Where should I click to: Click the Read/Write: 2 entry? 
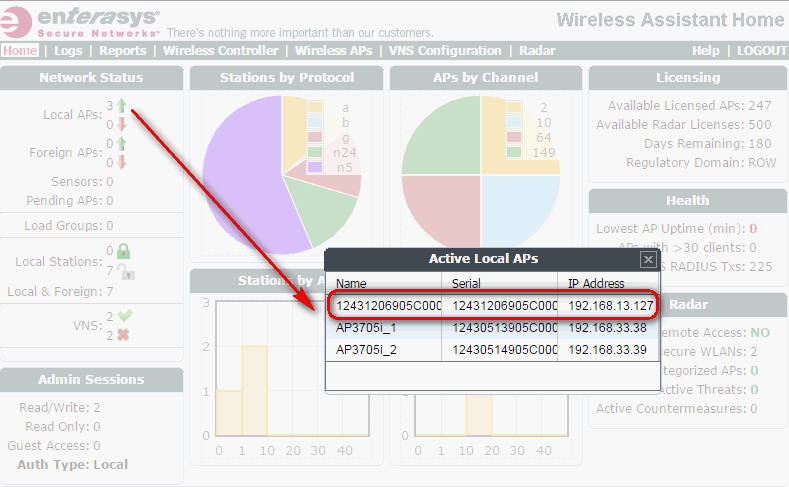pyautogui.click(x=59, y=408)
